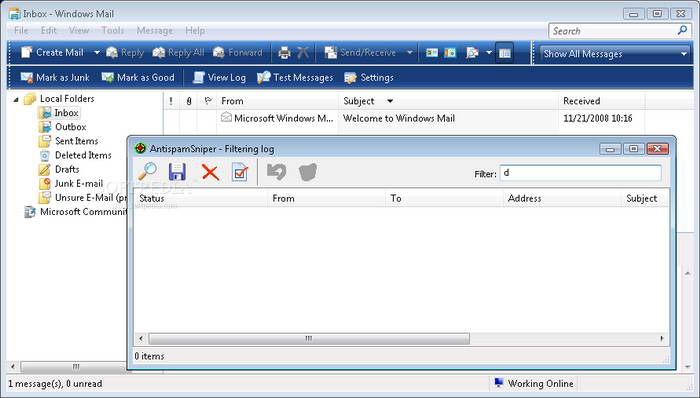The height and width of the screenshot is (398, 700).
Task: Click Mark as Good toolbar button
Action: 138,78
